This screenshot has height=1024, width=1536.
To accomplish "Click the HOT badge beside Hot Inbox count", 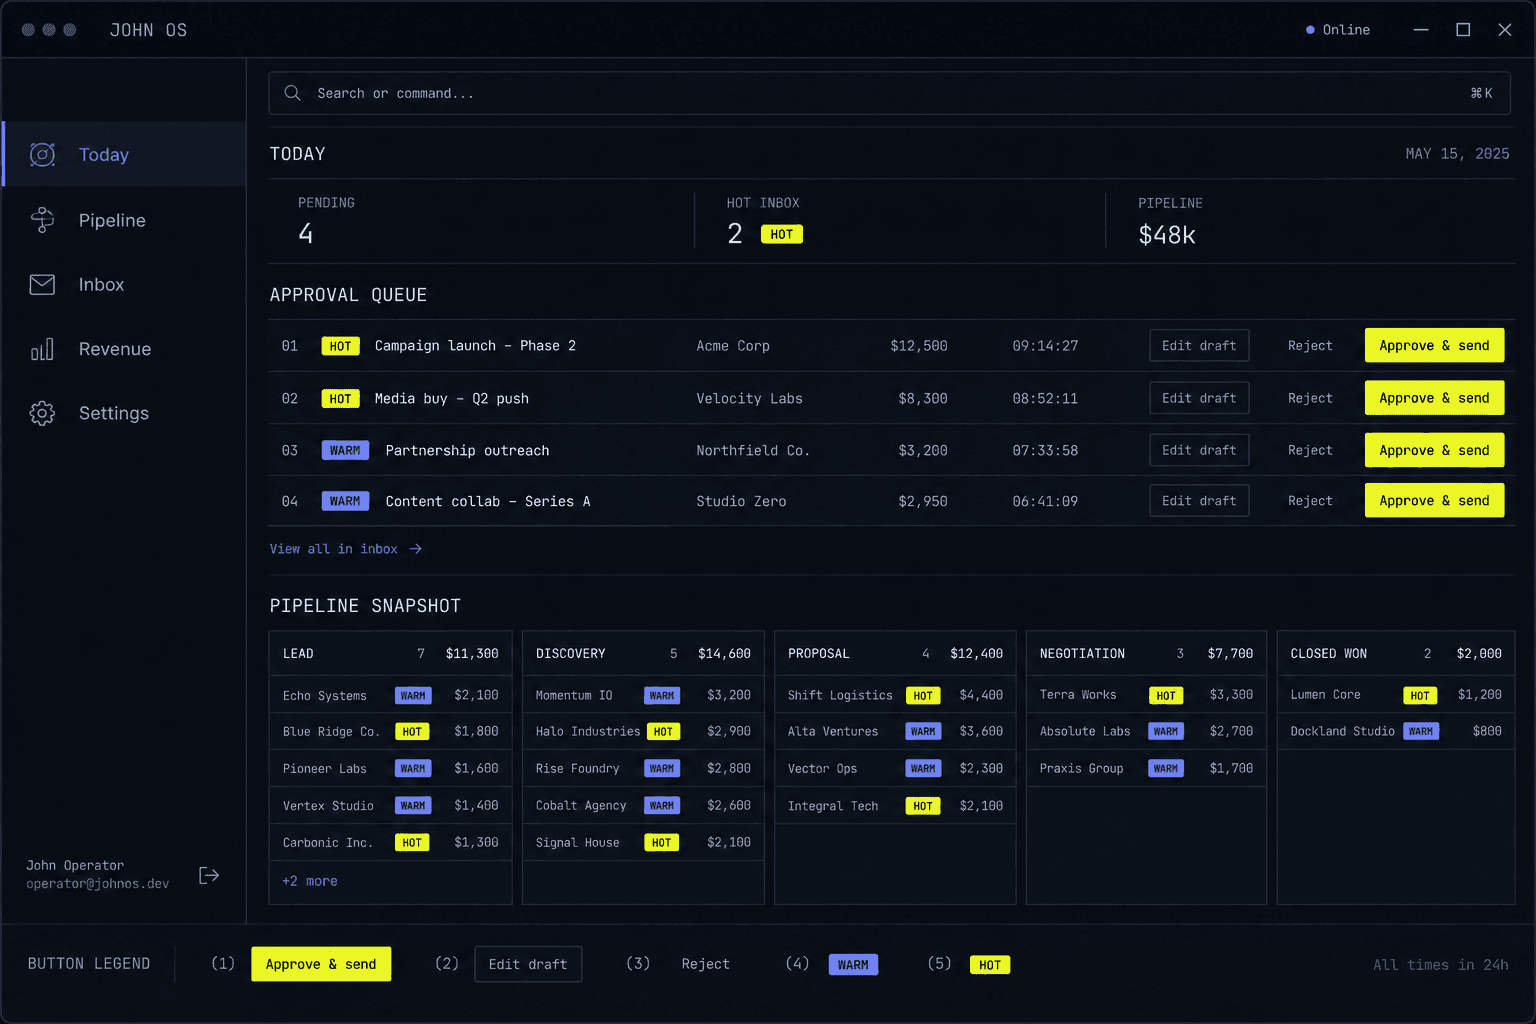I will pyautogui.click(x=781, y=234).
